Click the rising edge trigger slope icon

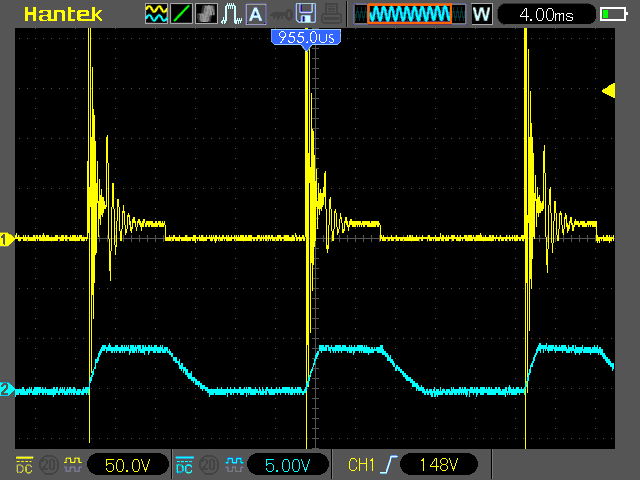click(390, 465)
